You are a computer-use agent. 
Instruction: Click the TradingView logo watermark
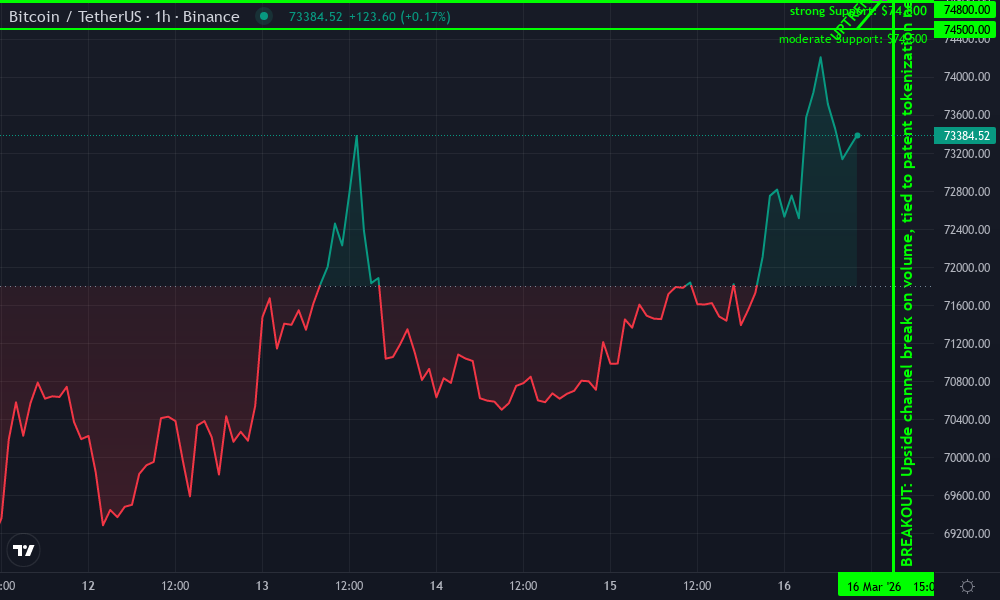pyautogui.click(x=25, y=550)
